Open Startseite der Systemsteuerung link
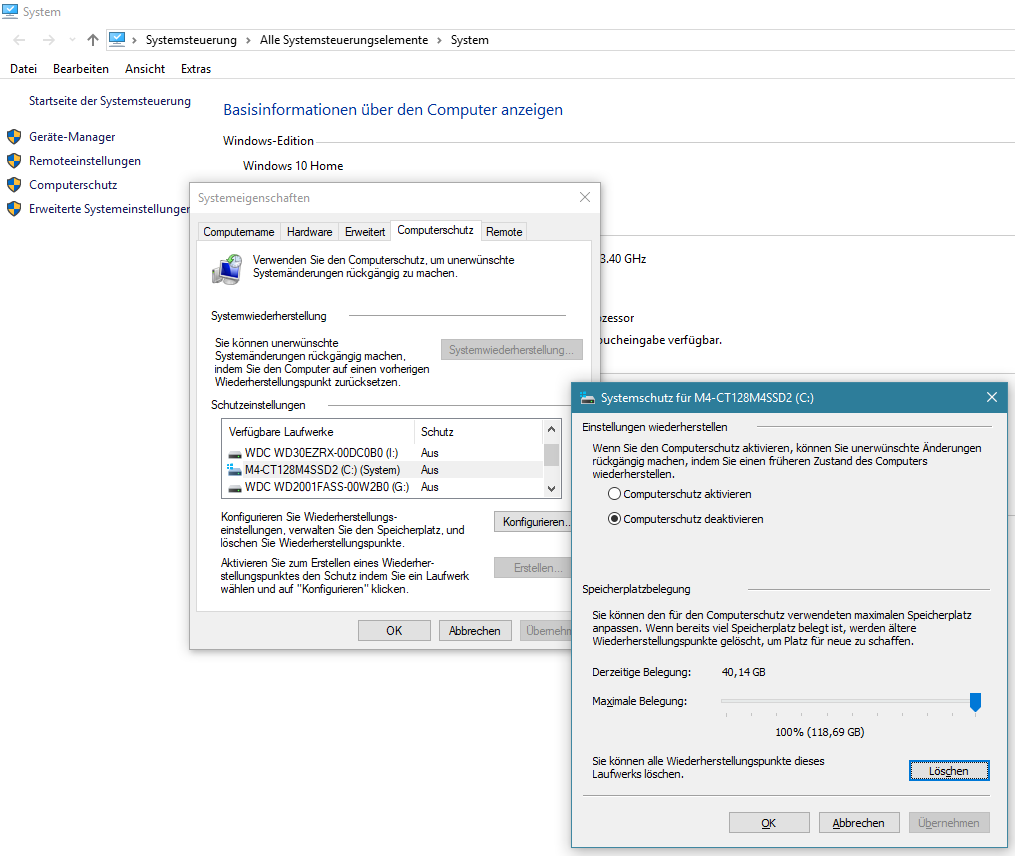This screenshot has height=856, width=1015. coord(110,101)
